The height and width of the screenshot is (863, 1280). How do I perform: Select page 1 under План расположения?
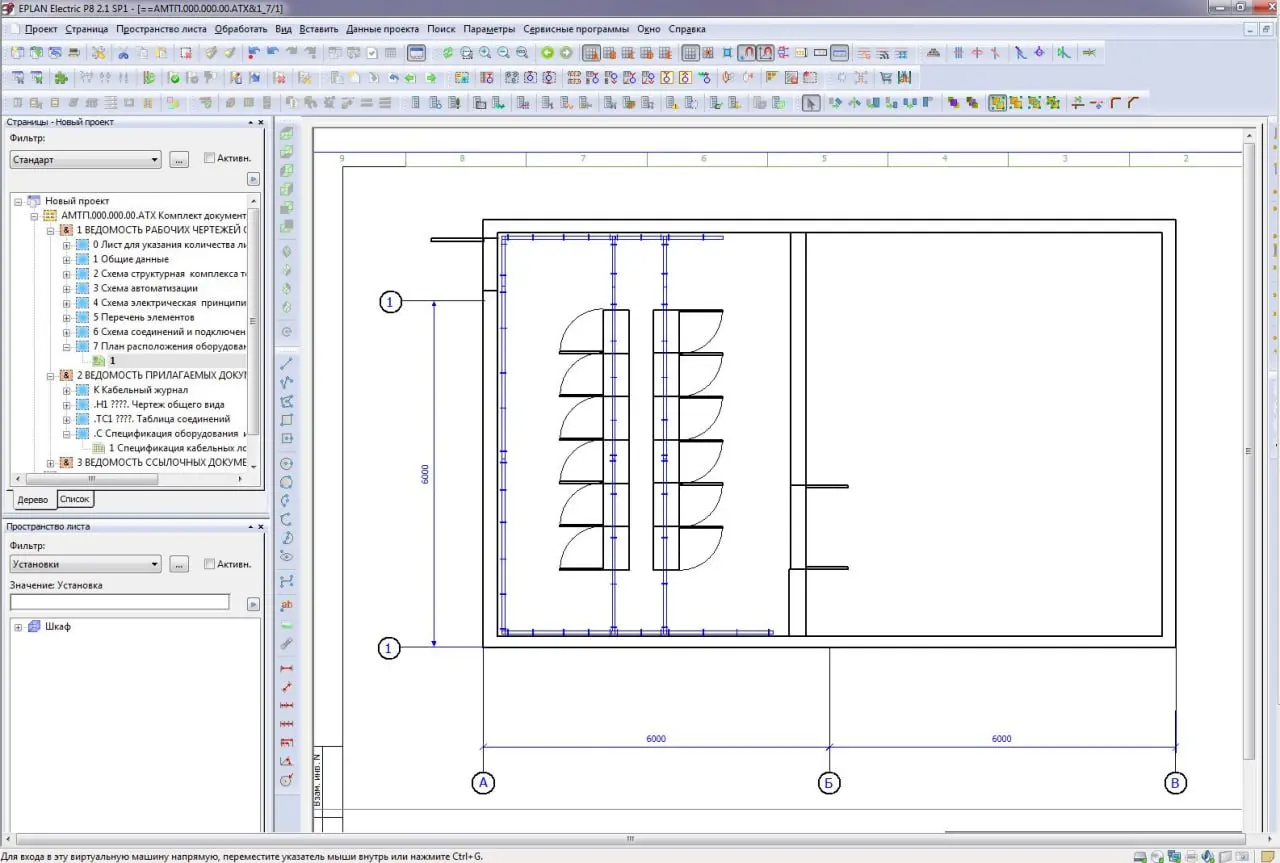(x=112, y=361)
